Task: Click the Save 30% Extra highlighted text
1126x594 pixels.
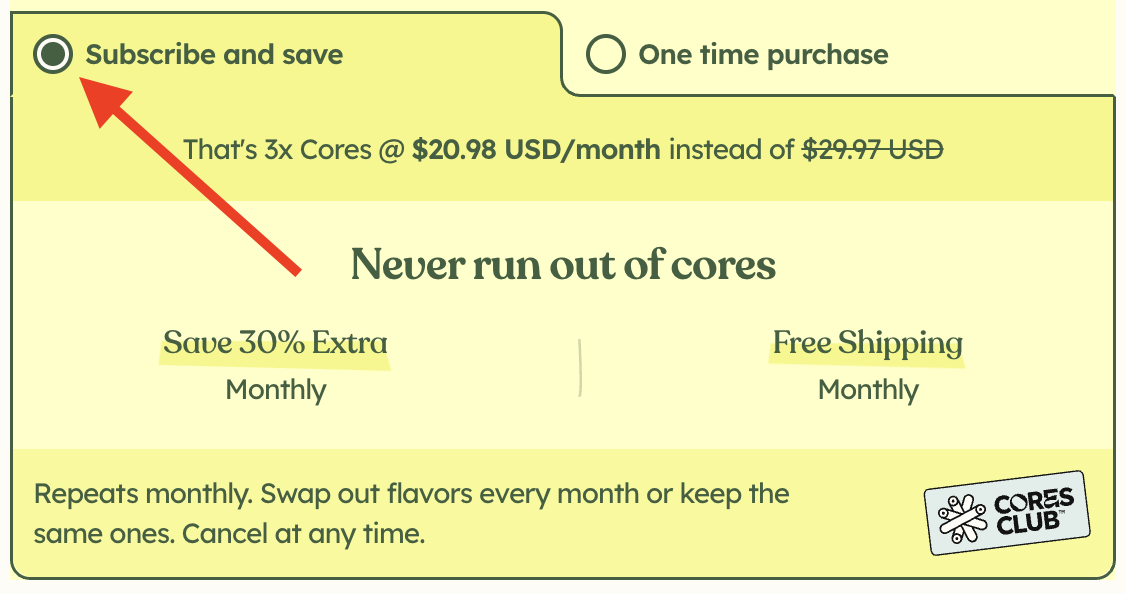Action: (x=275, y=343)
